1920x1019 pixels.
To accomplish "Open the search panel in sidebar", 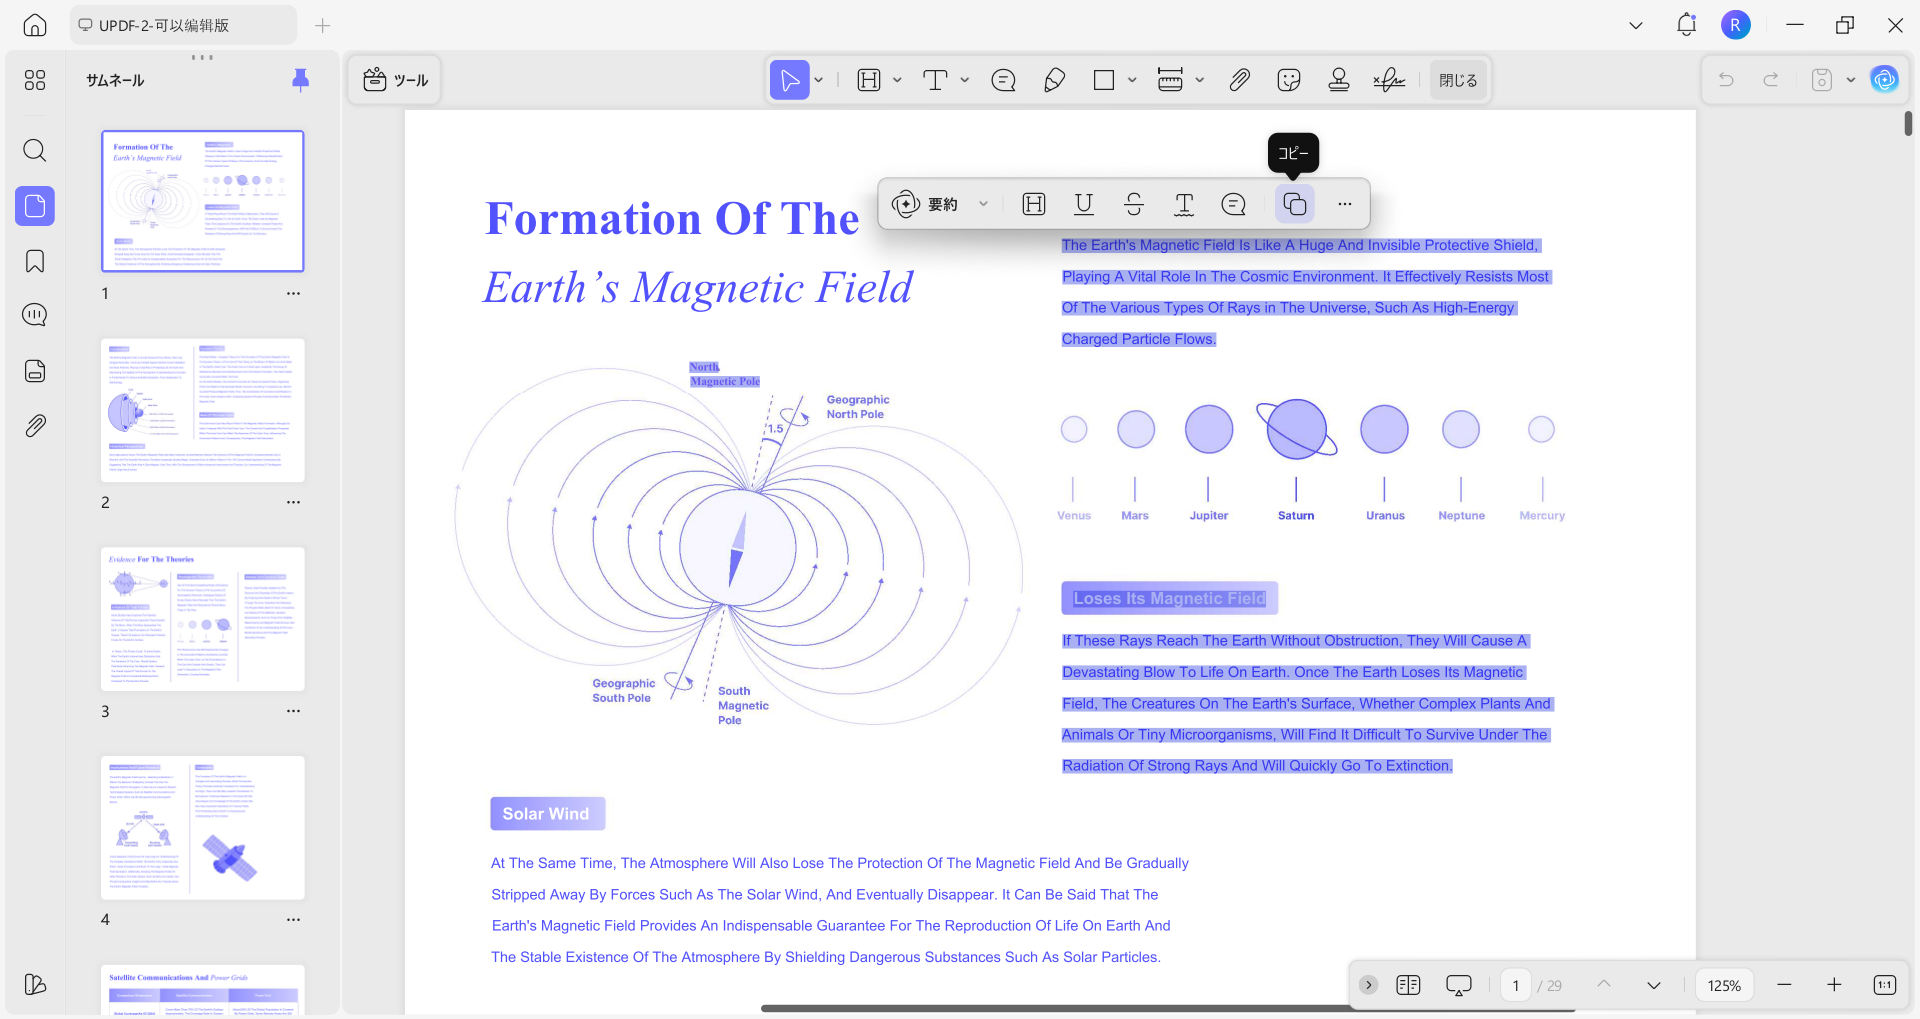I will pos(35,151).
